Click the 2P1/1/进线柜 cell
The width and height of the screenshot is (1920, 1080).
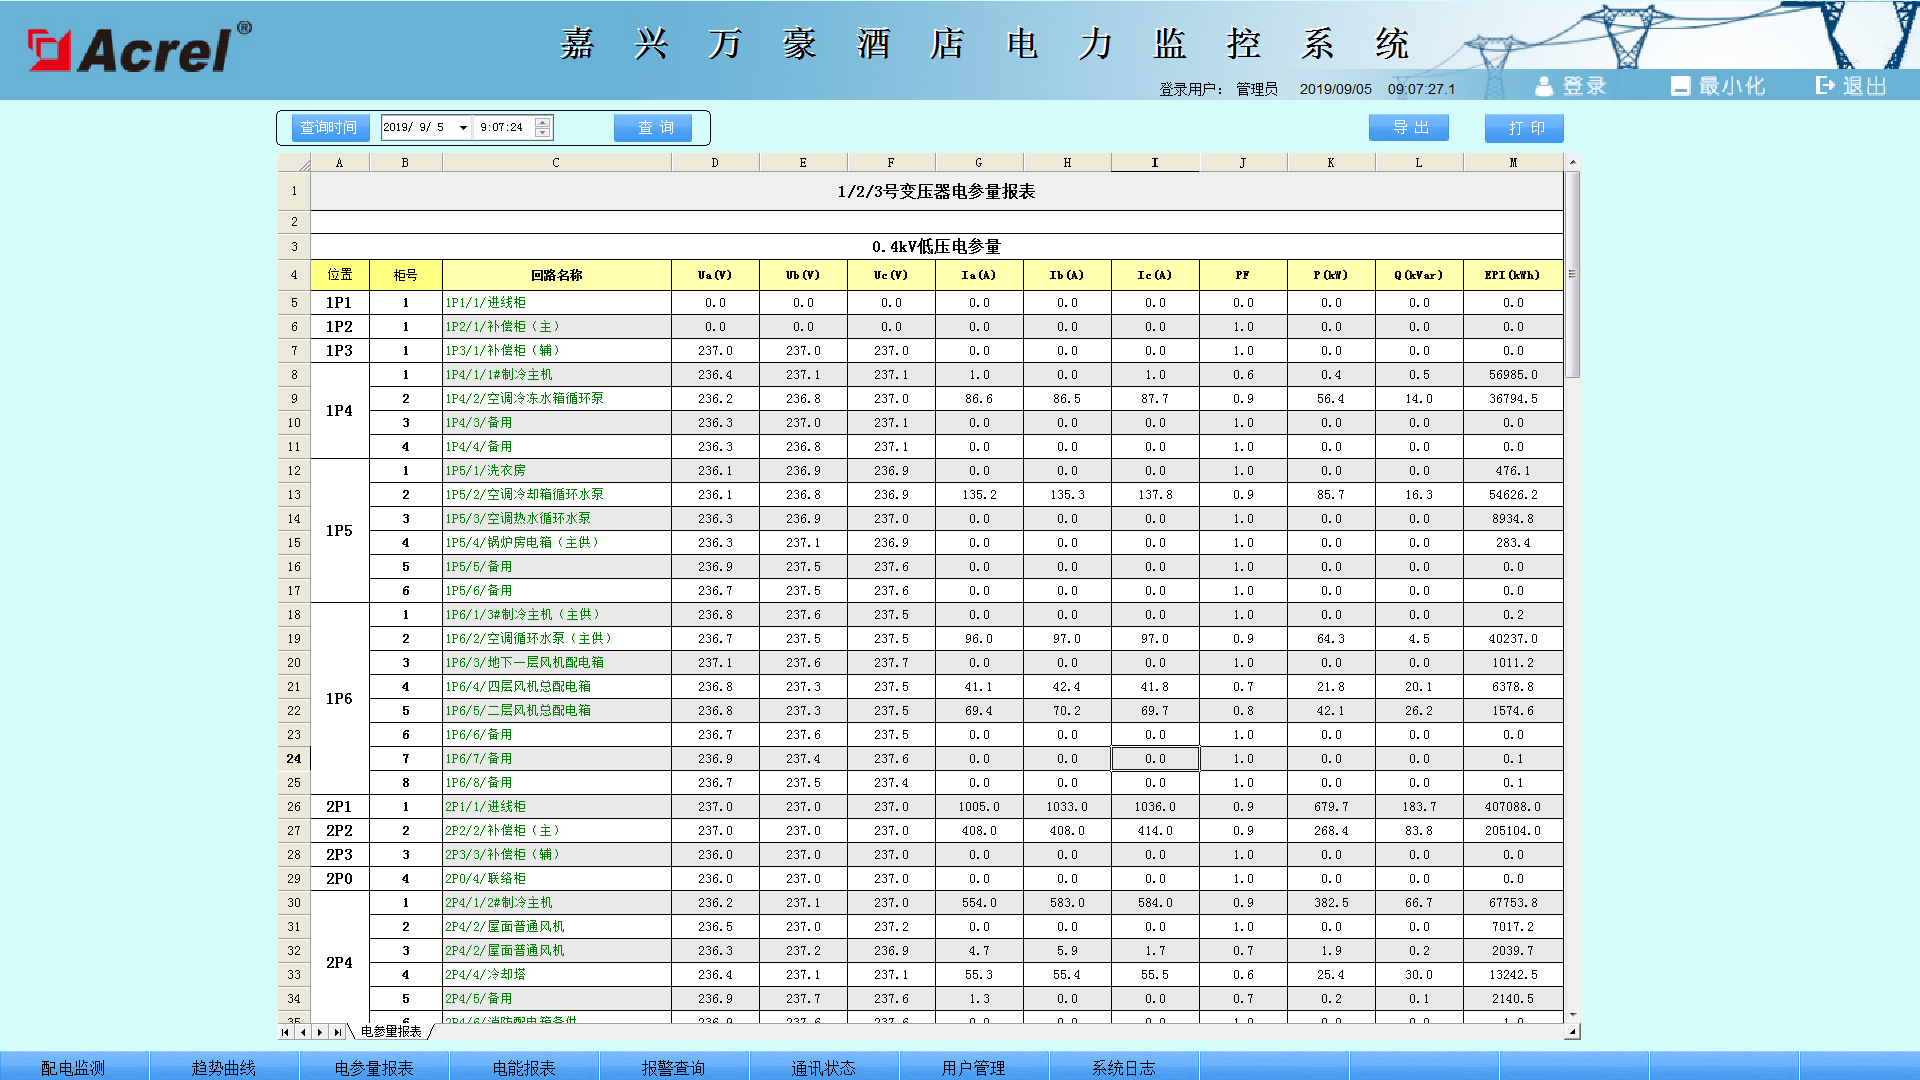(x=556, y=807)
